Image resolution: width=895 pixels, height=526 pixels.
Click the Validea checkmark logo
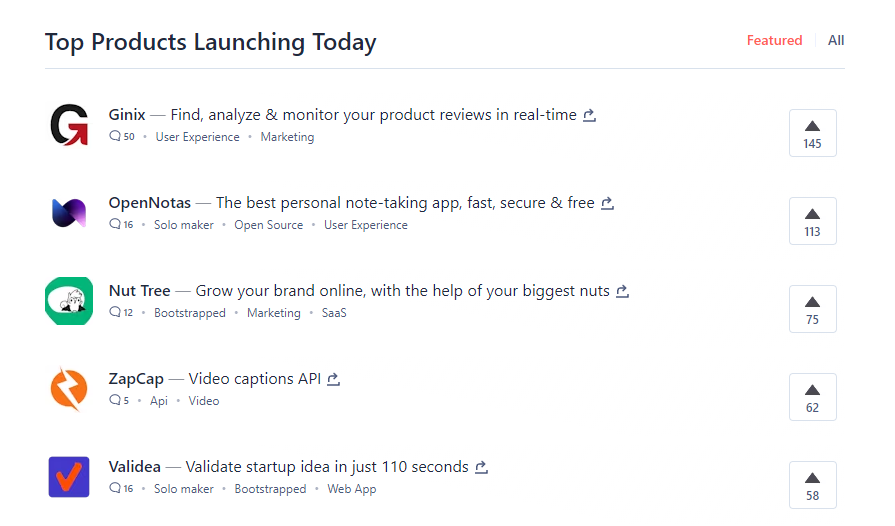pos(69,477)
